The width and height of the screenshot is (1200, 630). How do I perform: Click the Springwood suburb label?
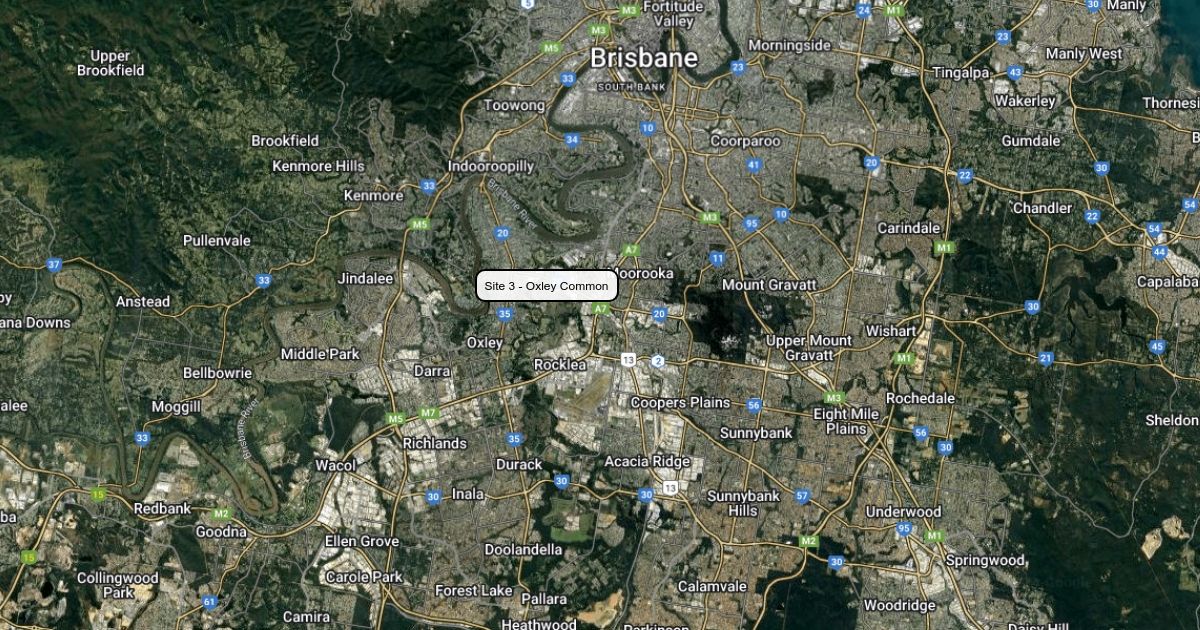985,560
